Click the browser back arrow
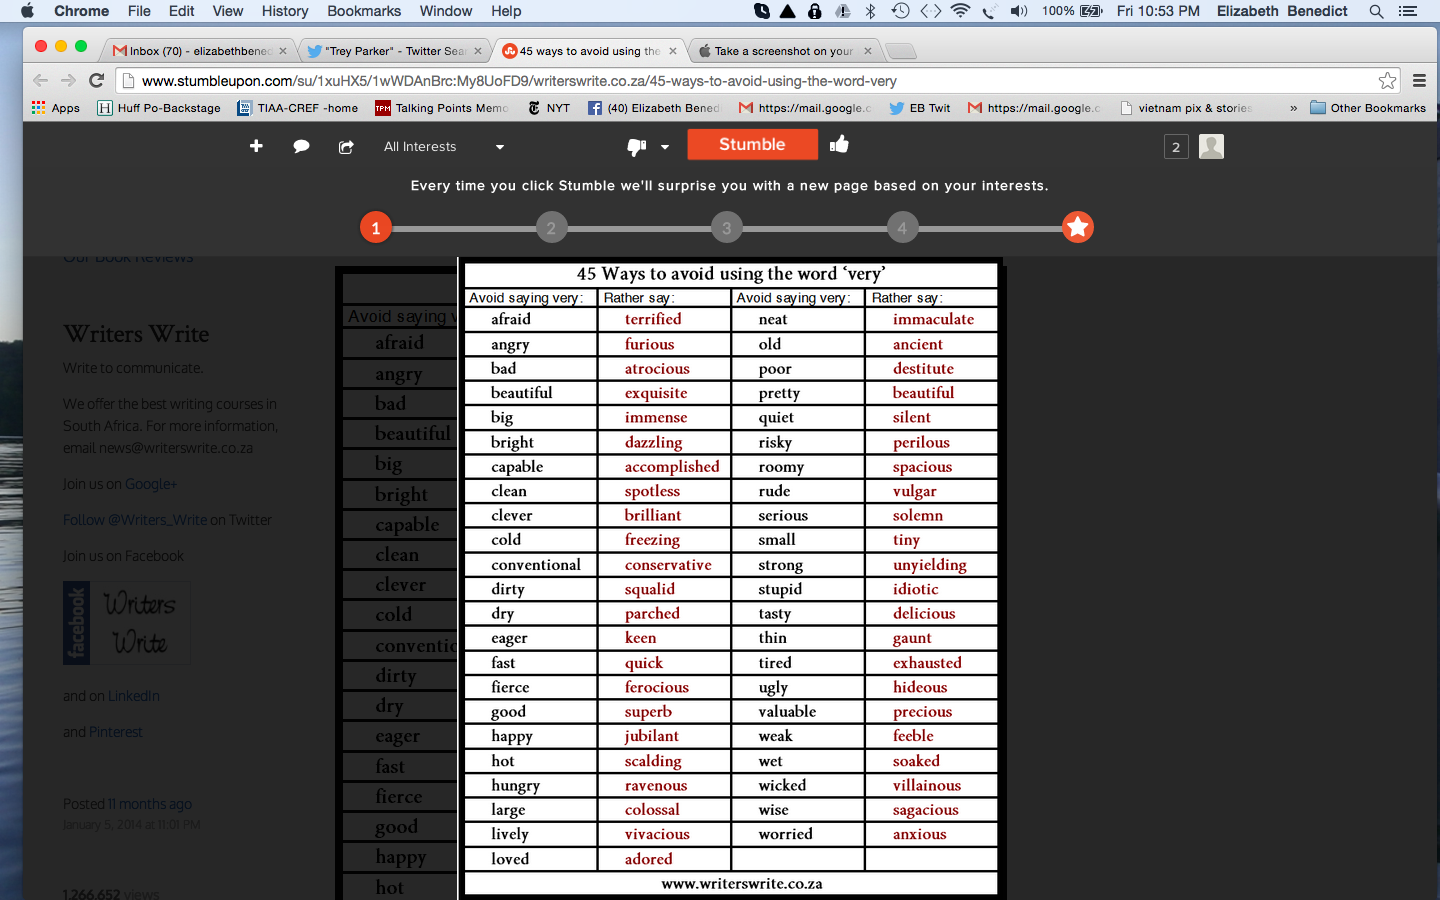 [40, 81]
